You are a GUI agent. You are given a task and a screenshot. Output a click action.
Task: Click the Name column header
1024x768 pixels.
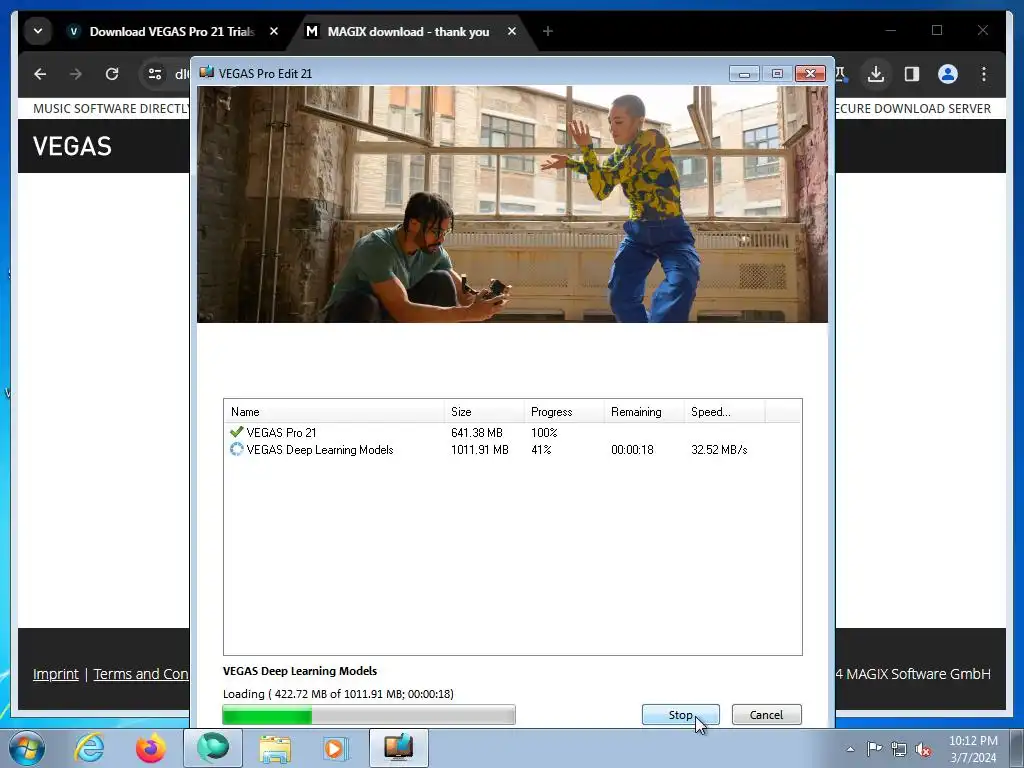click(x=334, y=411)
